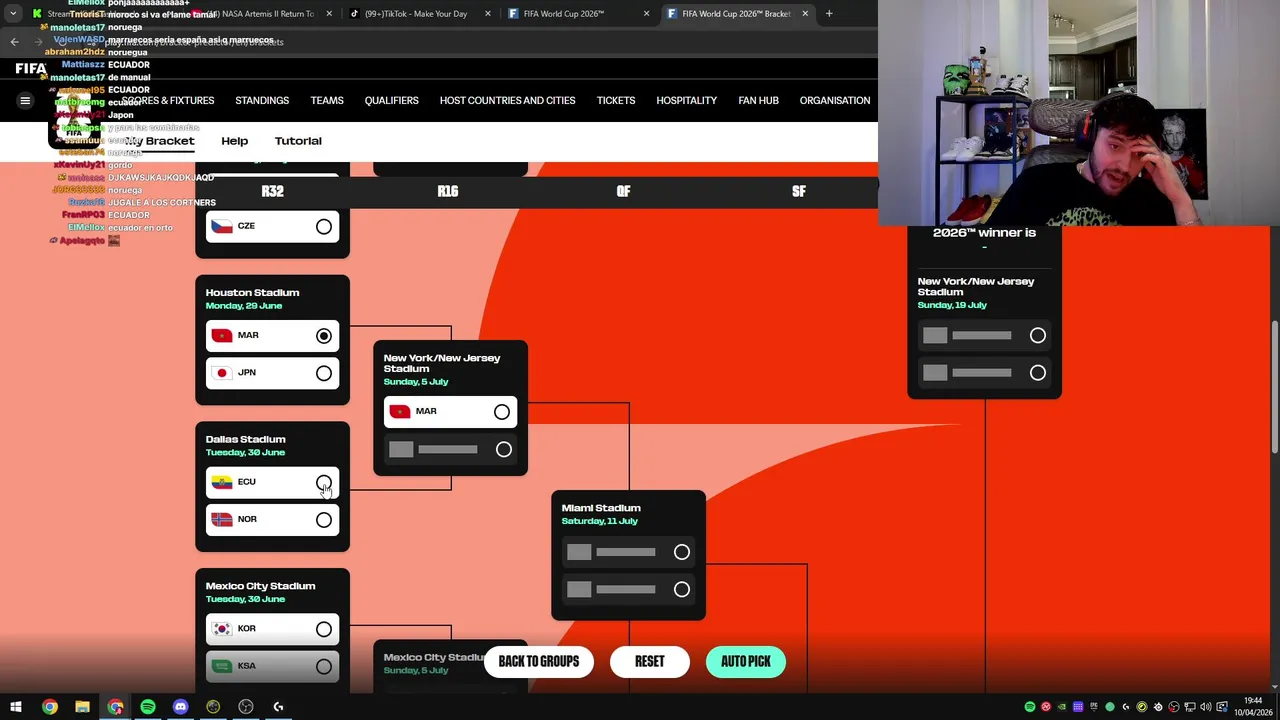Viewport: 1280px width, 720px height.
Task: Open Chrome tab search dropdown
Action: click(13, 14)
